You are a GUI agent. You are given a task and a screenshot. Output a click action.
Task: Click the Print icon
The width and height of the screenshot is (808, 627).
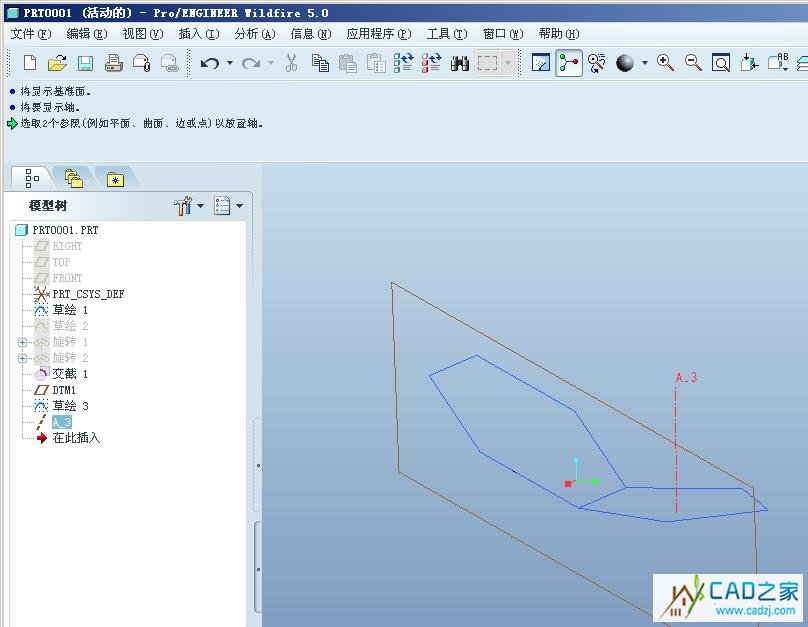point(113,63)
